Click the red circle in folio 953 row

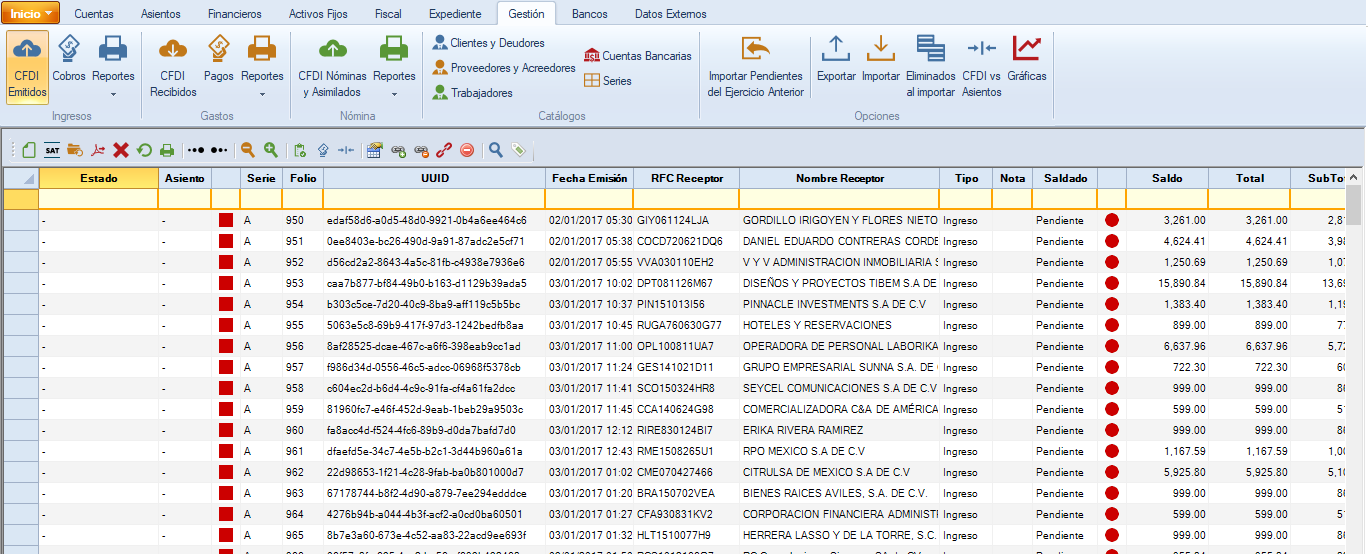tap(1112, 283)
